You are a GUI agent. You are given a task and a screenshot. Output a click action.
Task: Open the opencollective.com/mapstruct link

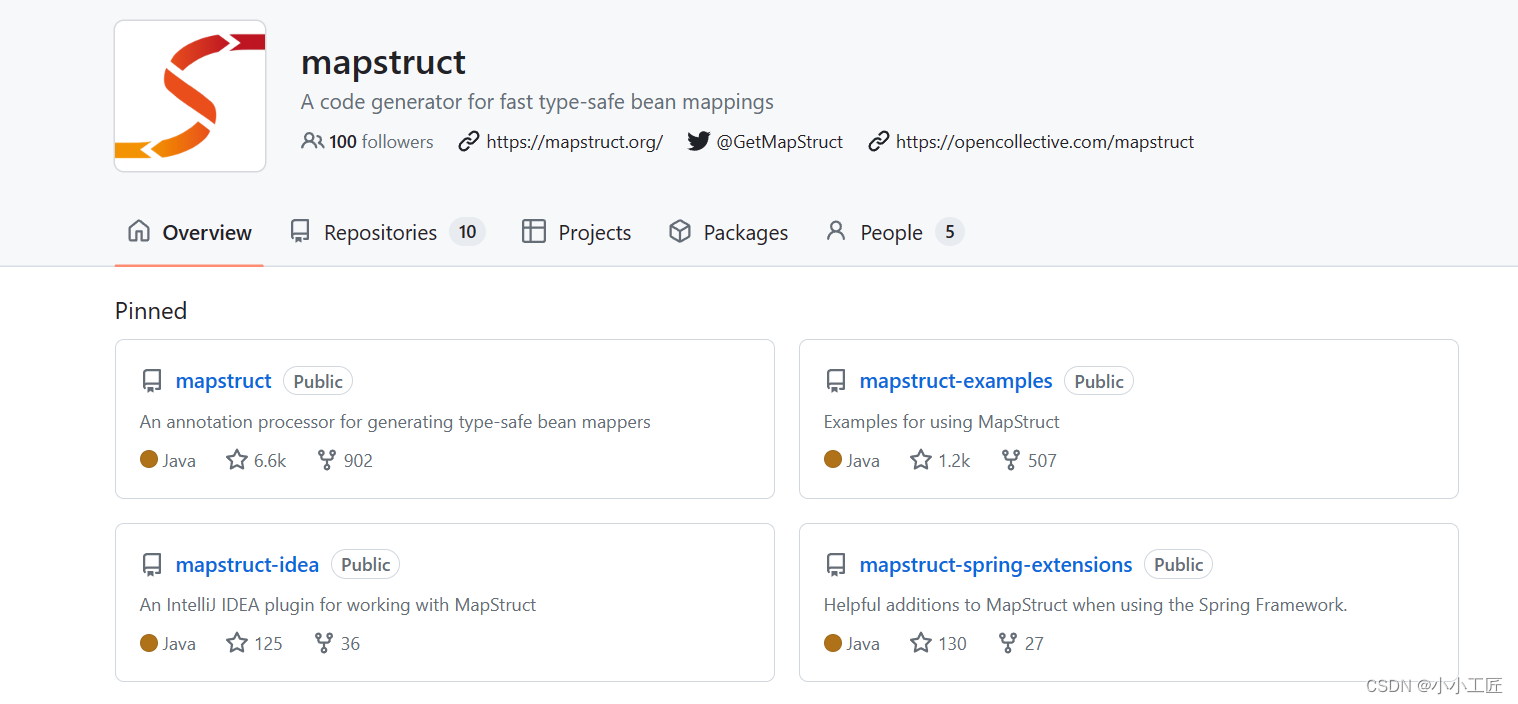pos(1044,142)
